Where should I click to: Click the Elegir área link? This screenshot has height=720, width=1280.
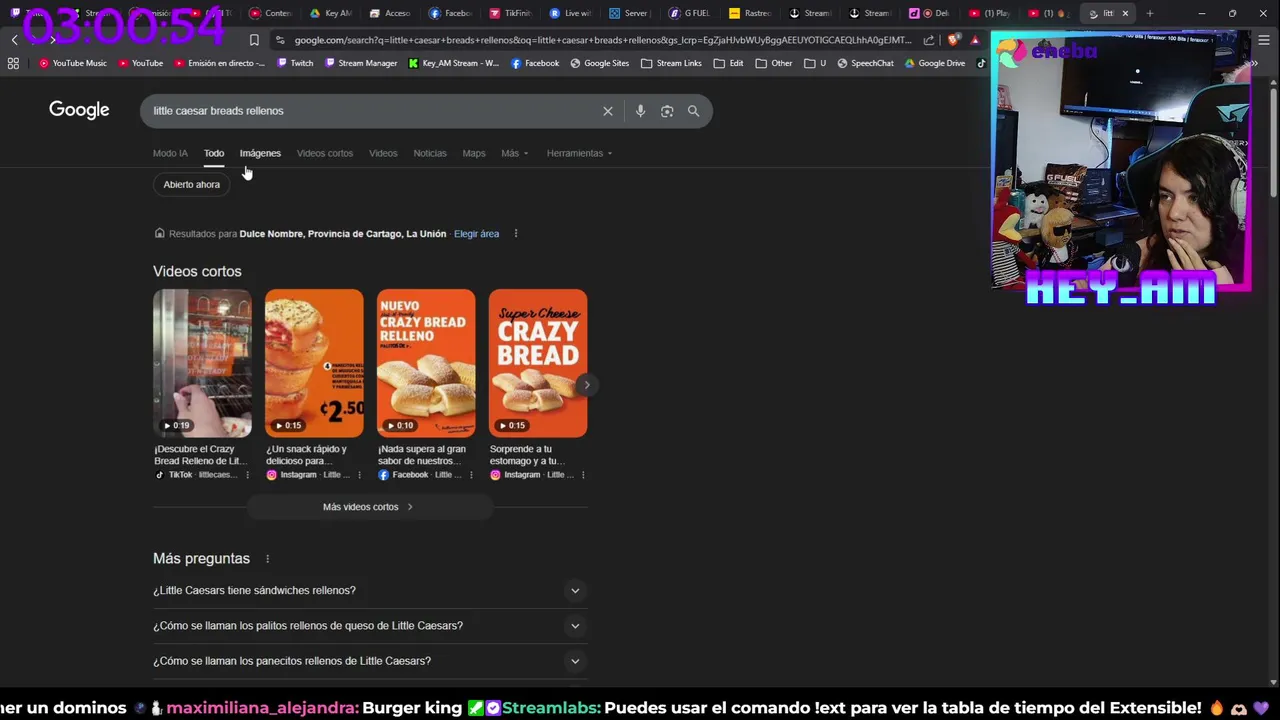pyautogui.click(x=476, y=234)
